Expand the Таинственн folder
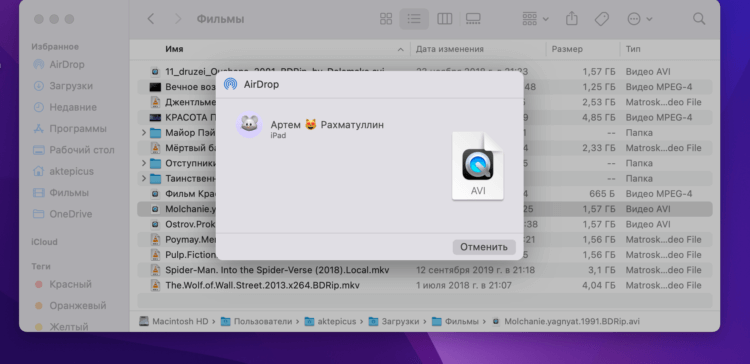Screen dimensions: 750x364 pyautogui.click(x=144, y=178)
